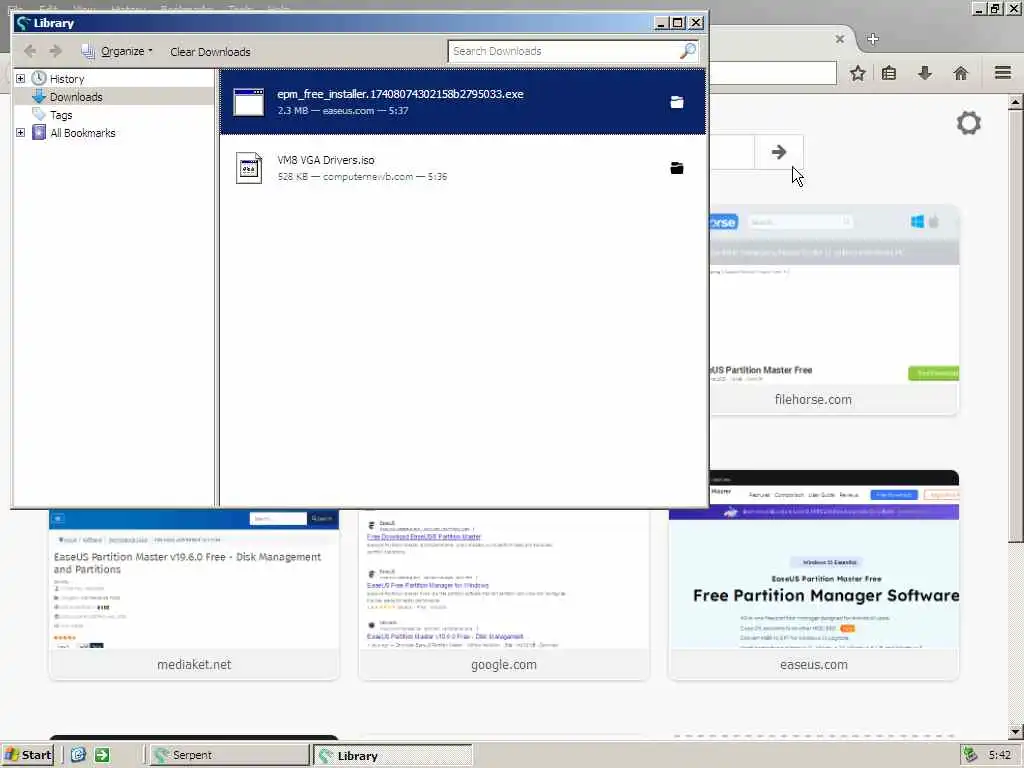Open the mediaket.net tile

coord(194,594)
